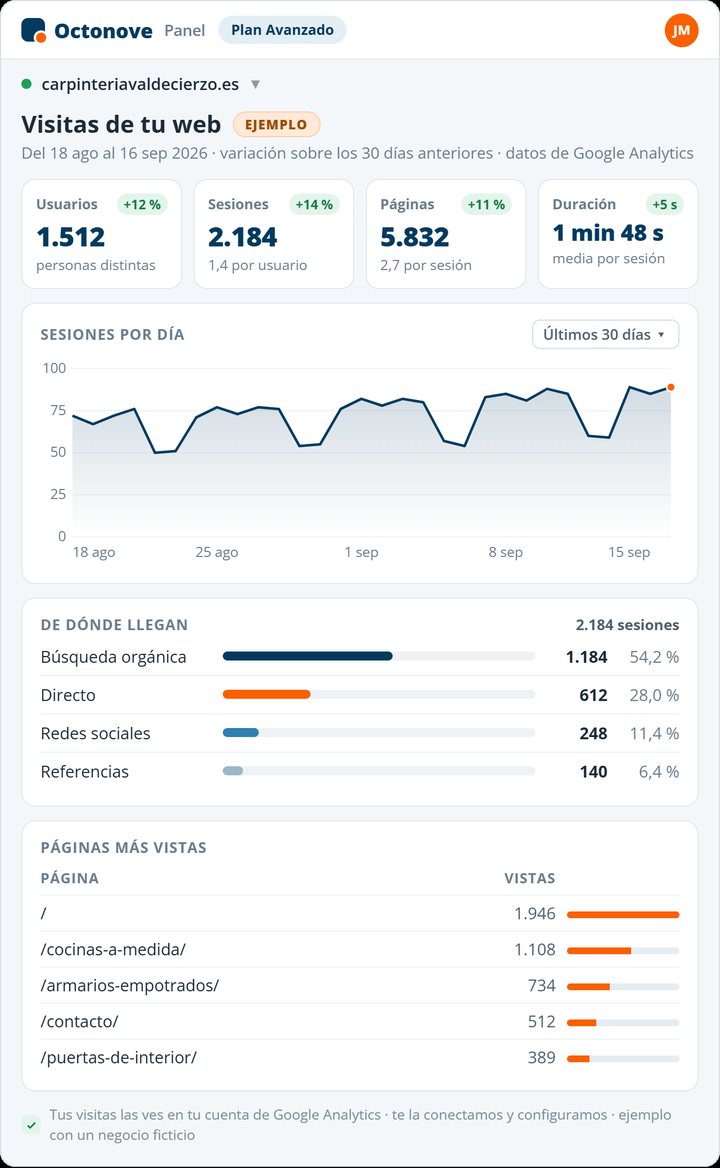Click the green checkmark icon in the footer note
The width and height of the screenshot is (720, 1168).
point(31,1125)
